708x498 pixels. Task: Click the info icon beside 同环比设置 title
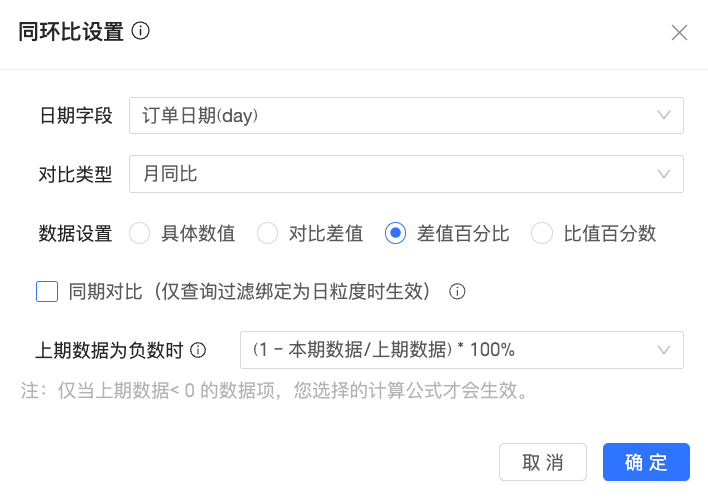click(140, 31)
